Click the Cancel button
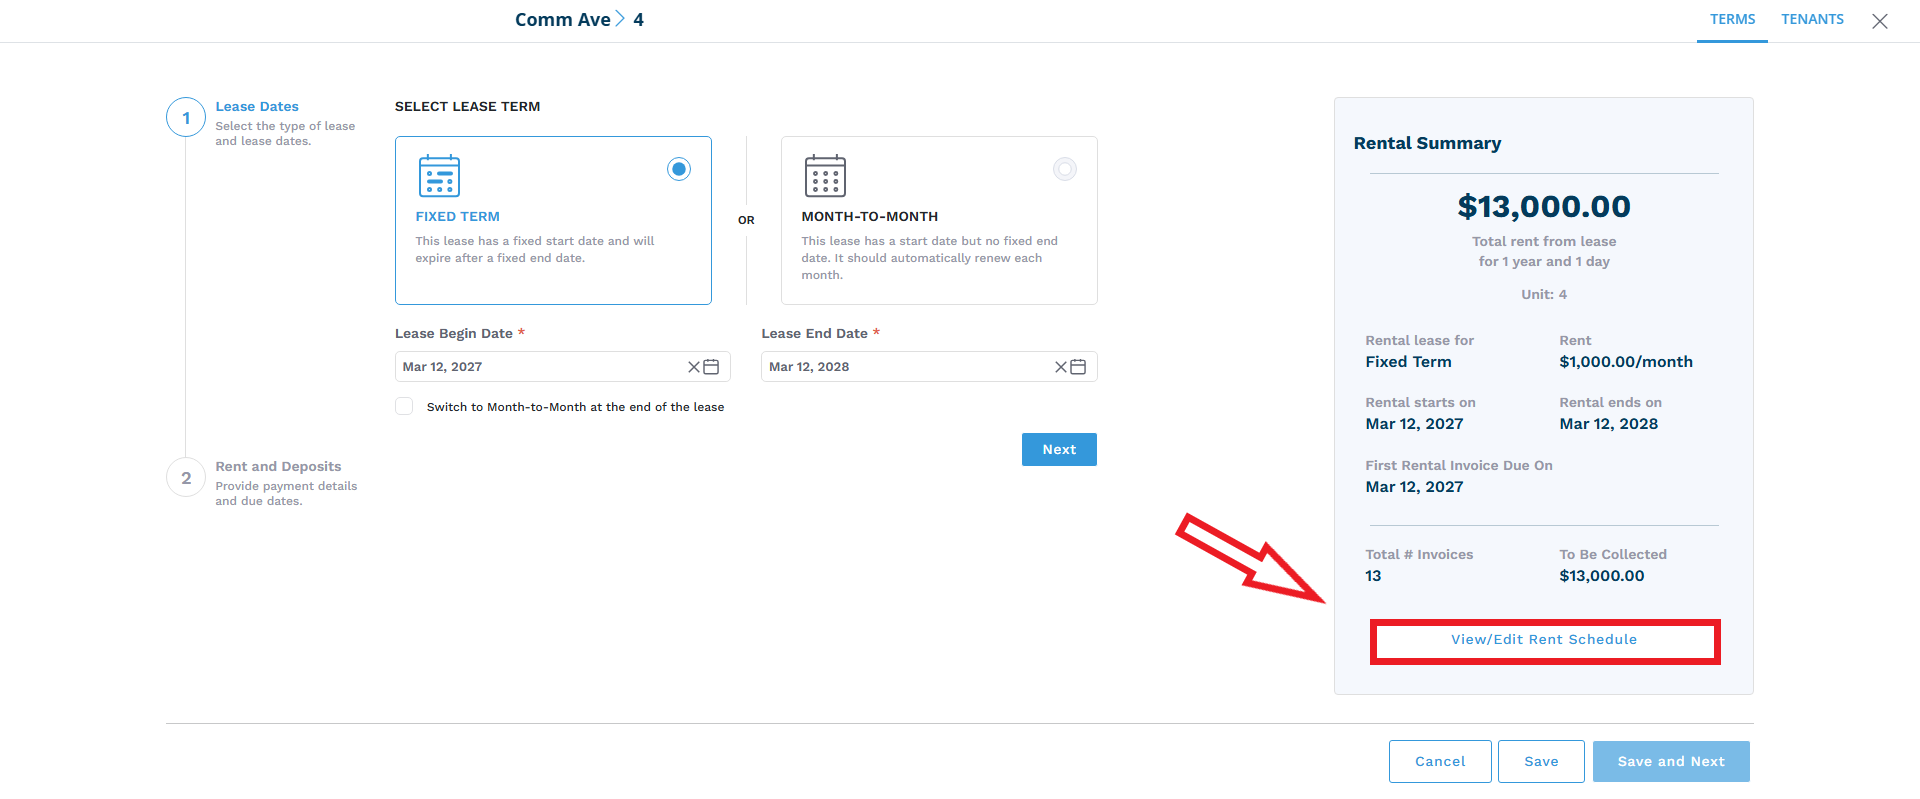Viewport: 1920px width, 799px height. click(1440, 761)
